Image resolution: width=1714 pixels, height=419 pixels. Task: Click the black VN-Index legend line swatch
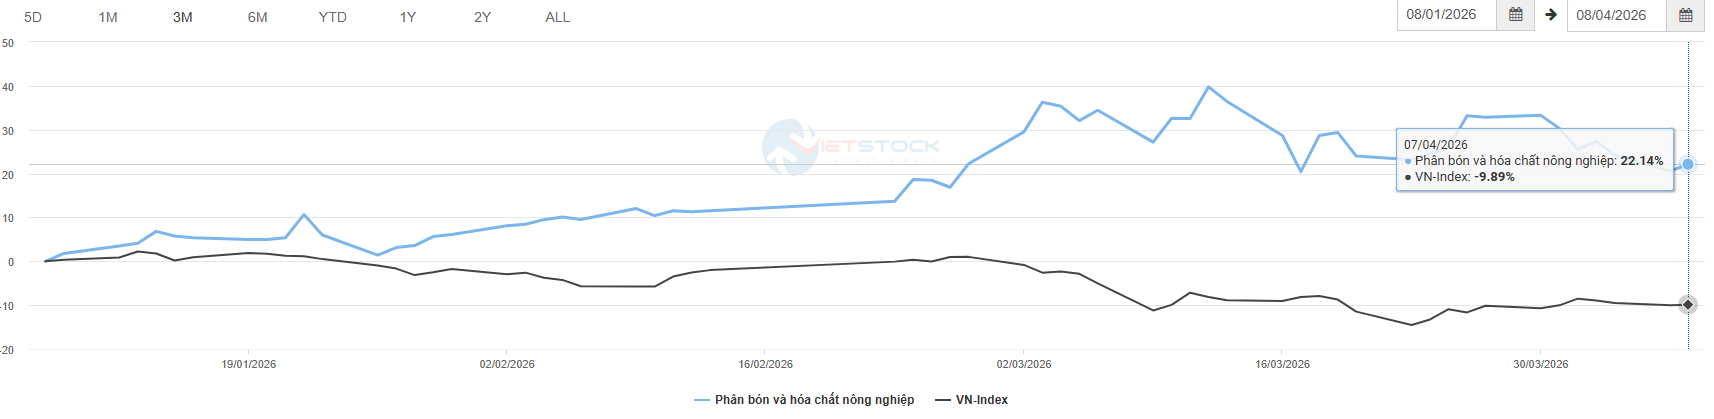pyautogui.click(x=942, y=400)
